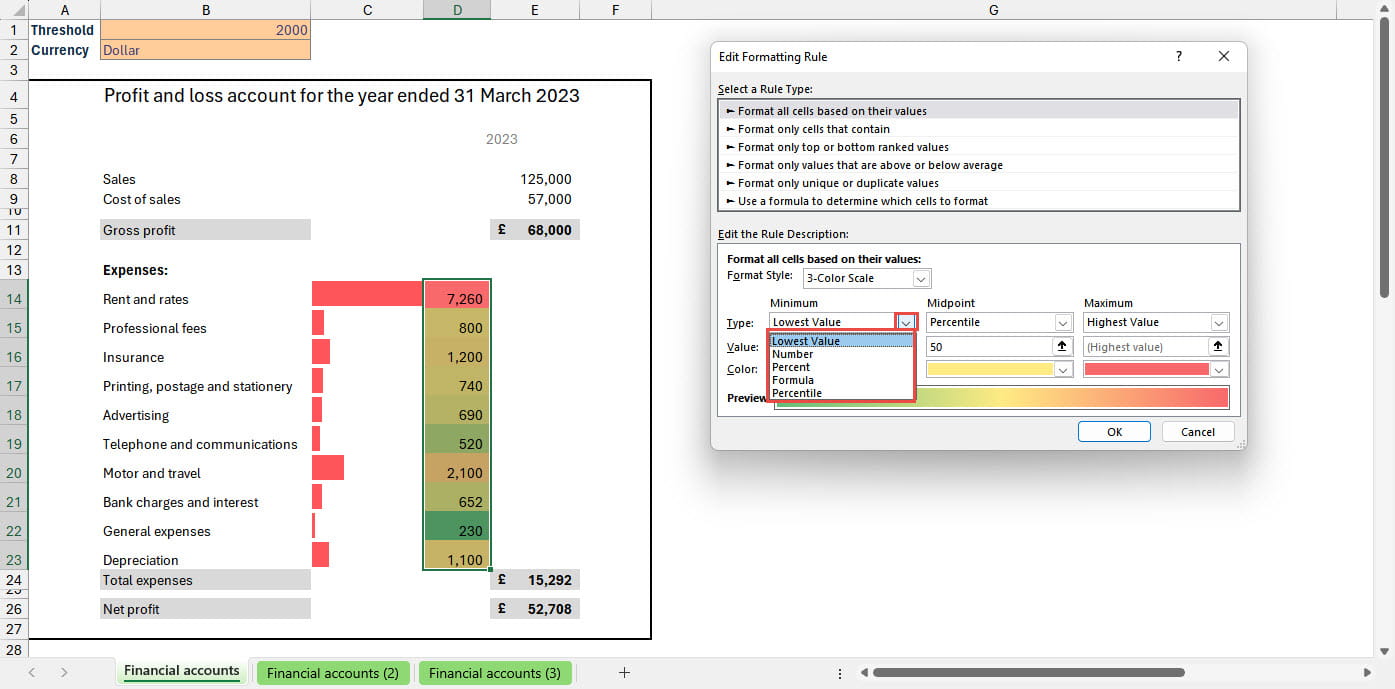Click the Midpoint value field showing 50
The height and width of the screenshot is (689, 1395).
[x=988, y=346]
